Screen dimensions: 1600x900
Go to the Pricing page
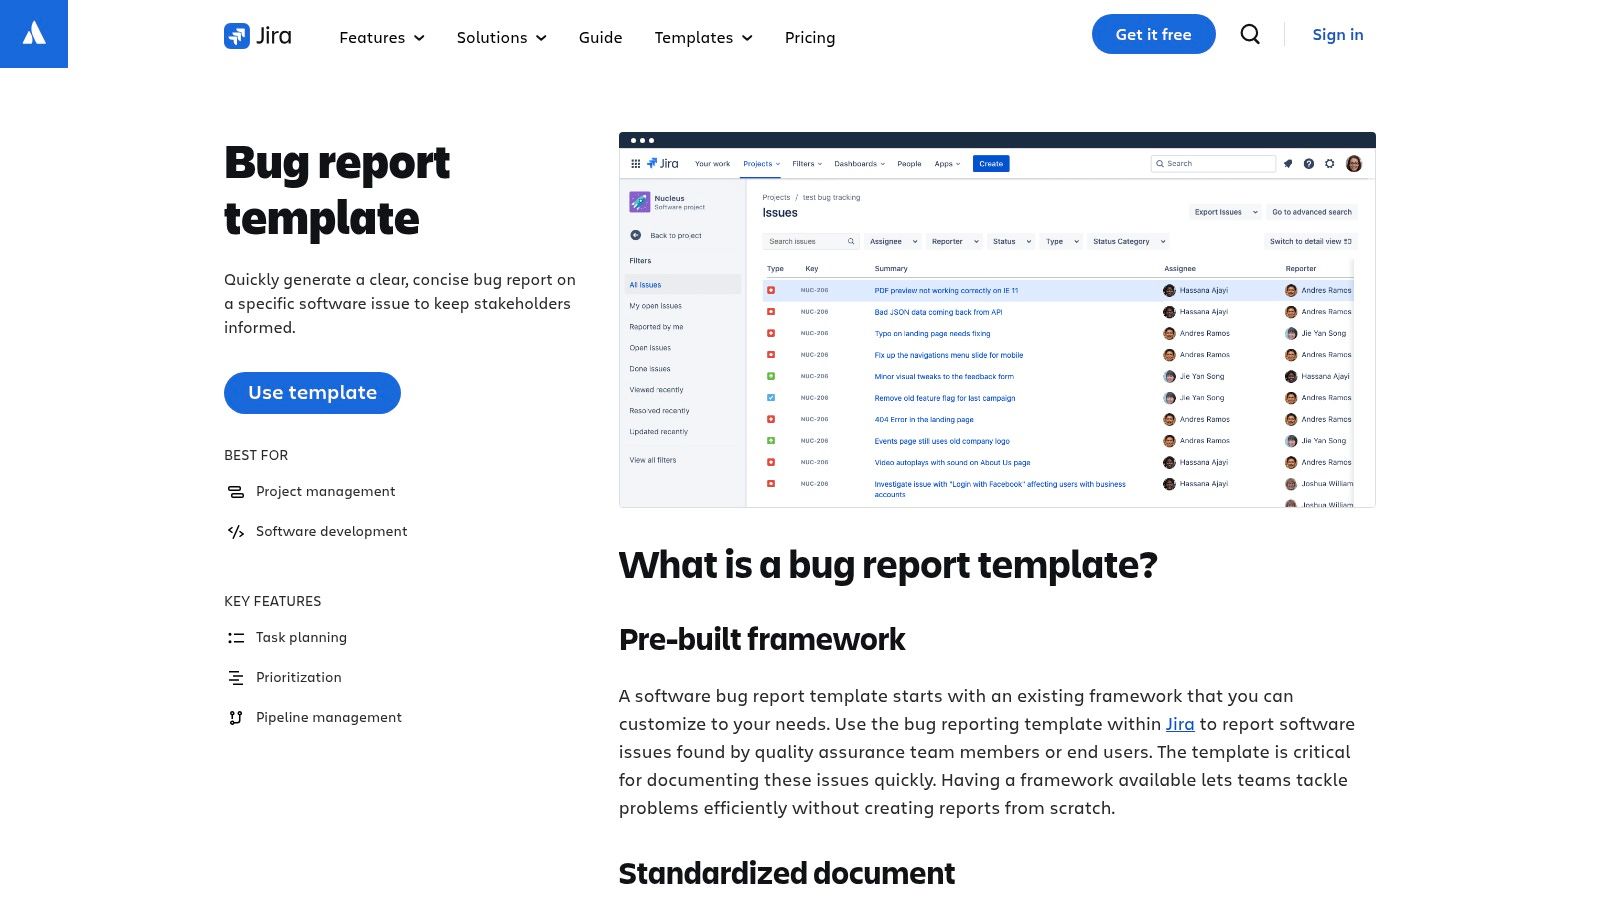click(x=810, y=37)
